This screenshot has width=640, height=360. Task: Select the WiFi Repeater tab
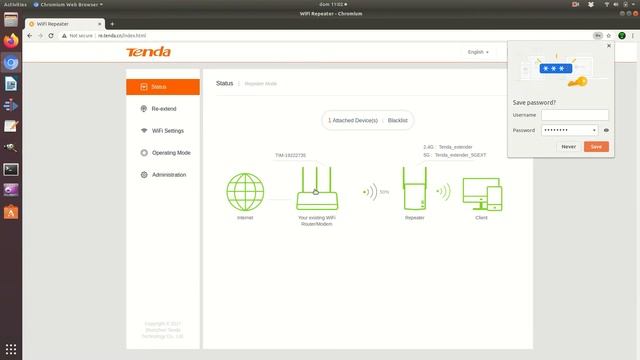tap(65, 24)
